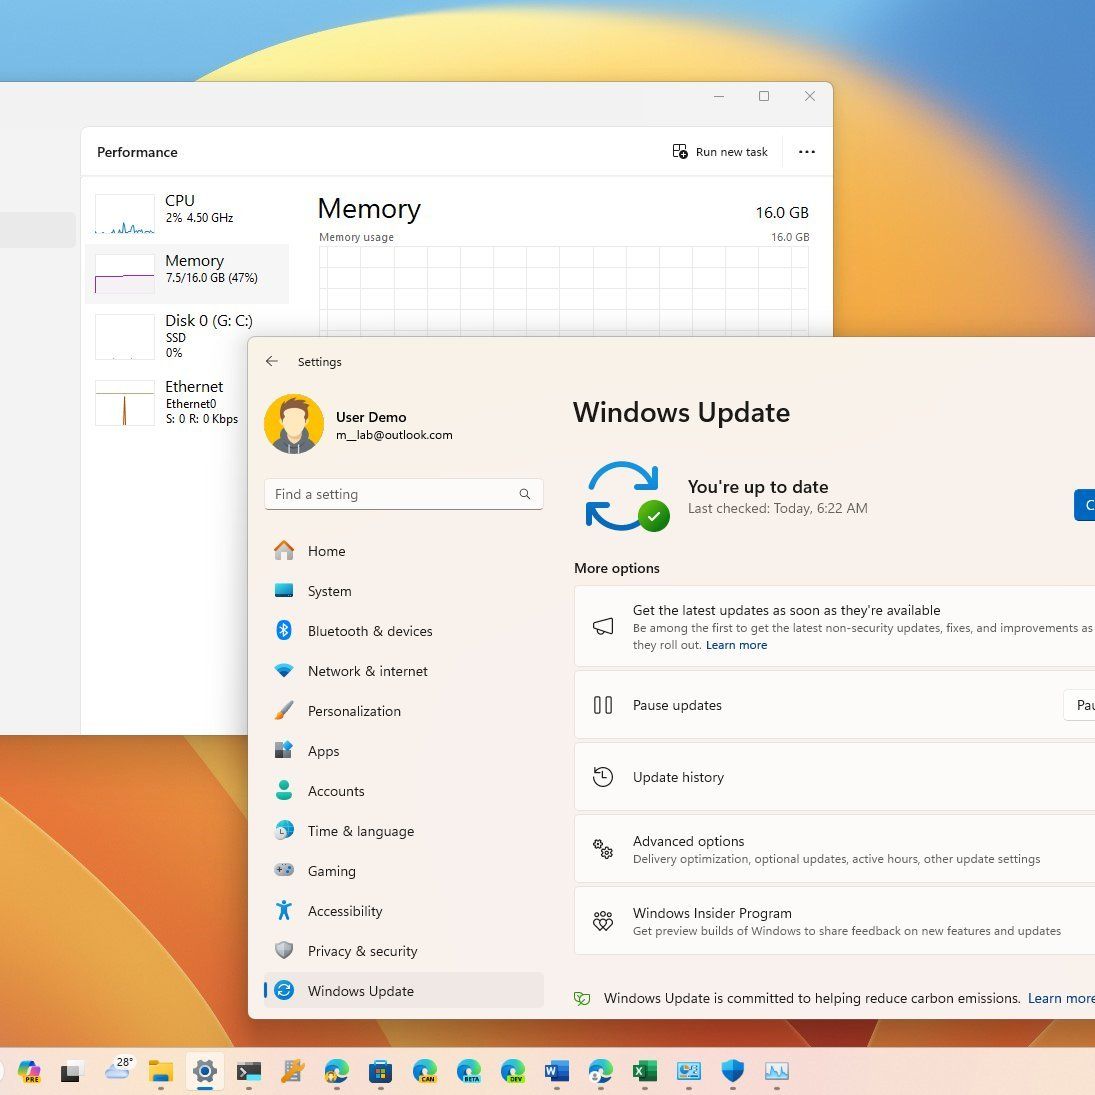Open Terminal from the taskbar
The width and height of the screenshot is (1095, 1095).
click(x=249, y=1071)
